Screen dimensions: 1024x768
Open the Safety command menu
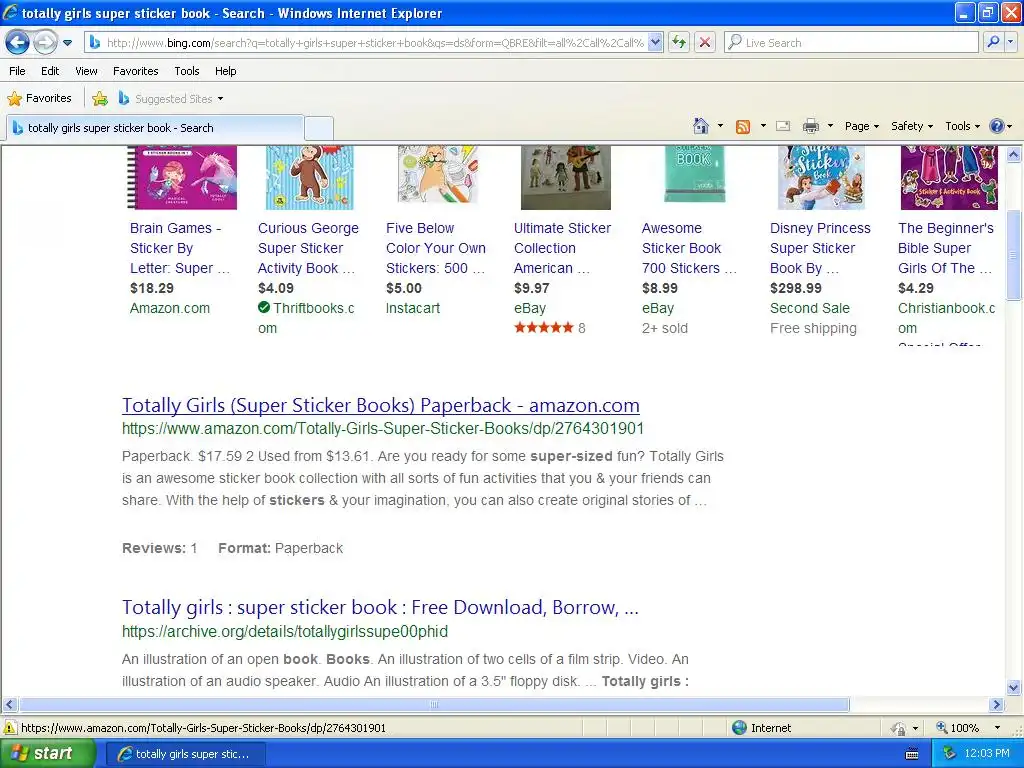[912, 126]
